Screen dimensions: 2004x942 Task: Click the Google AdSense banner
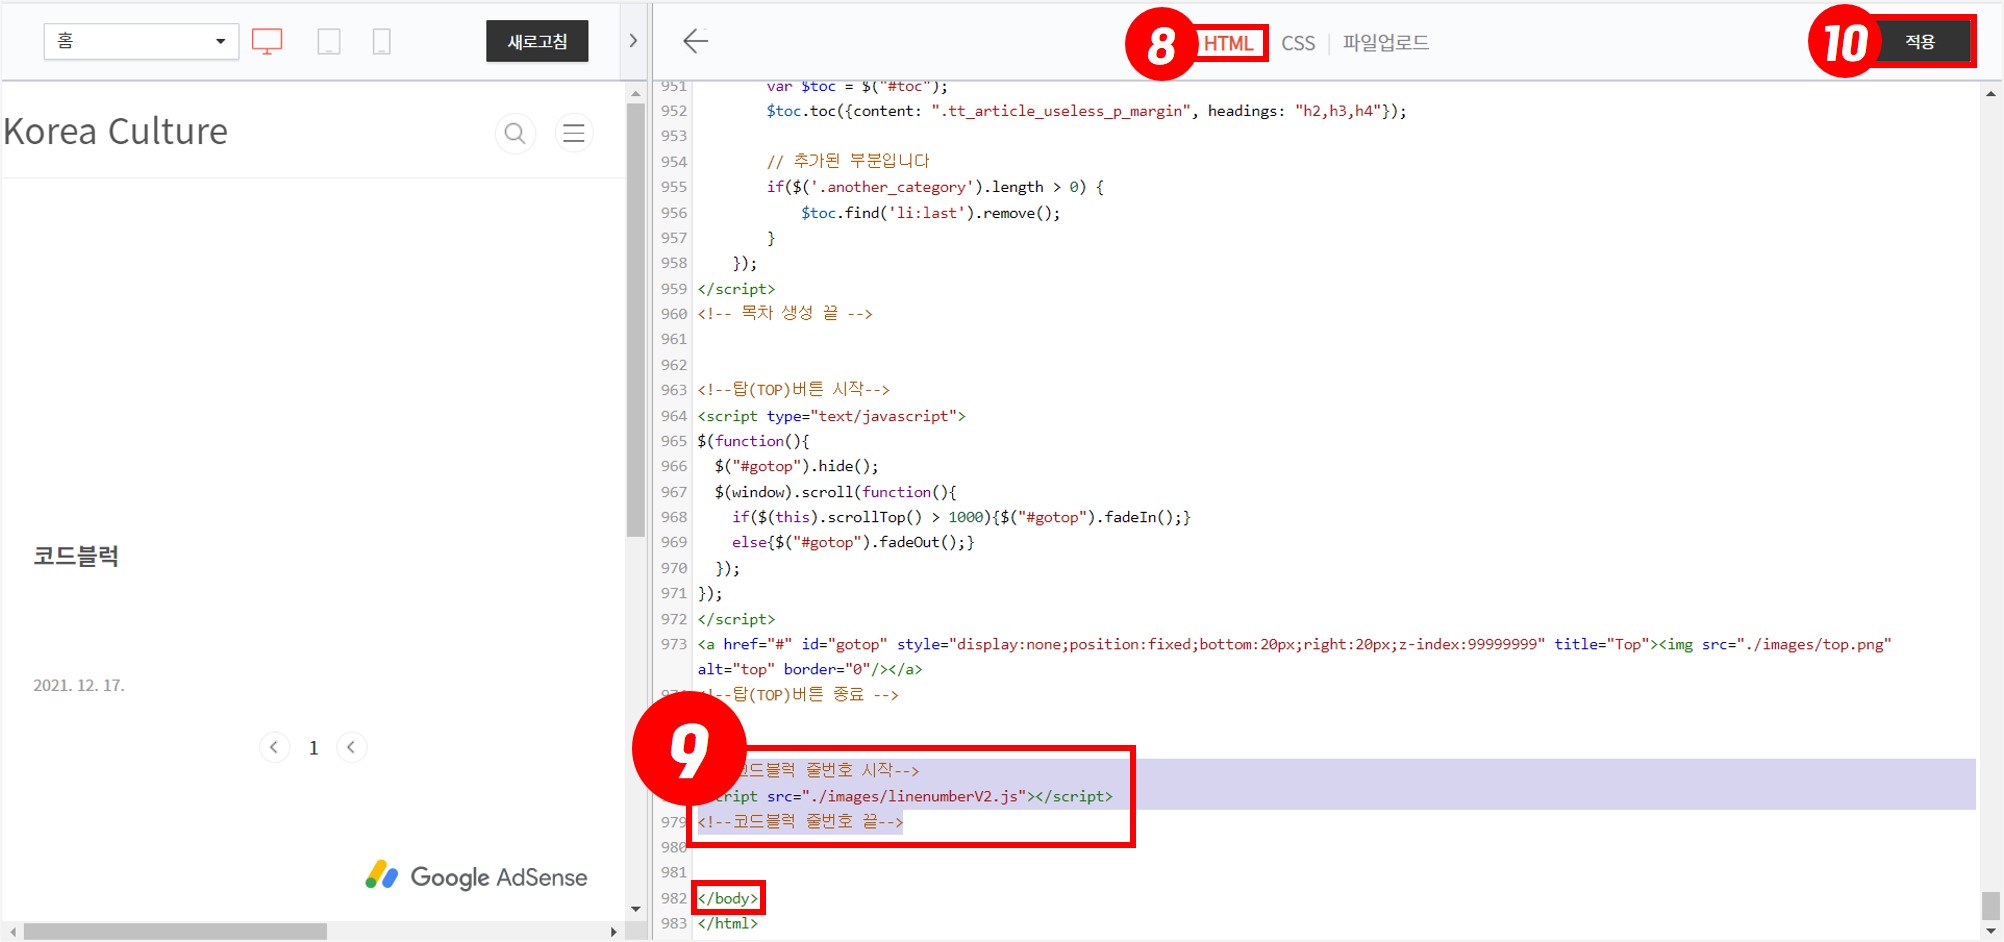[476, 876]
